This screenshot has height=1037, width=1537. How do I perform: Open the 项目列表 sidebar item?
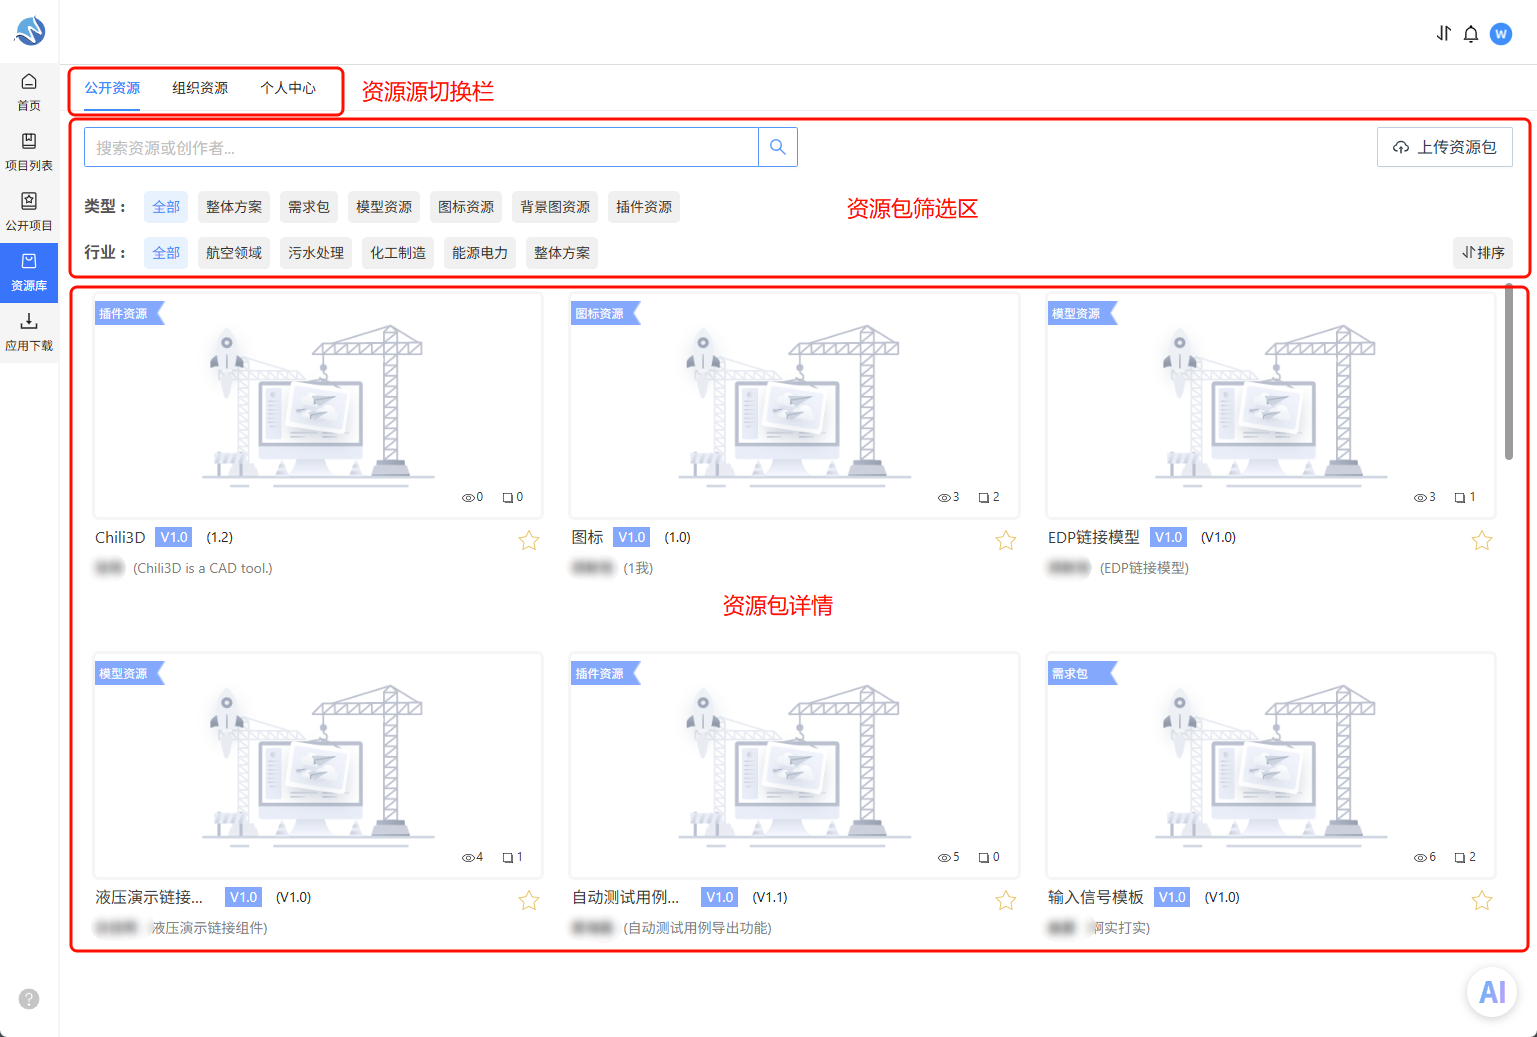pos(29,152)
